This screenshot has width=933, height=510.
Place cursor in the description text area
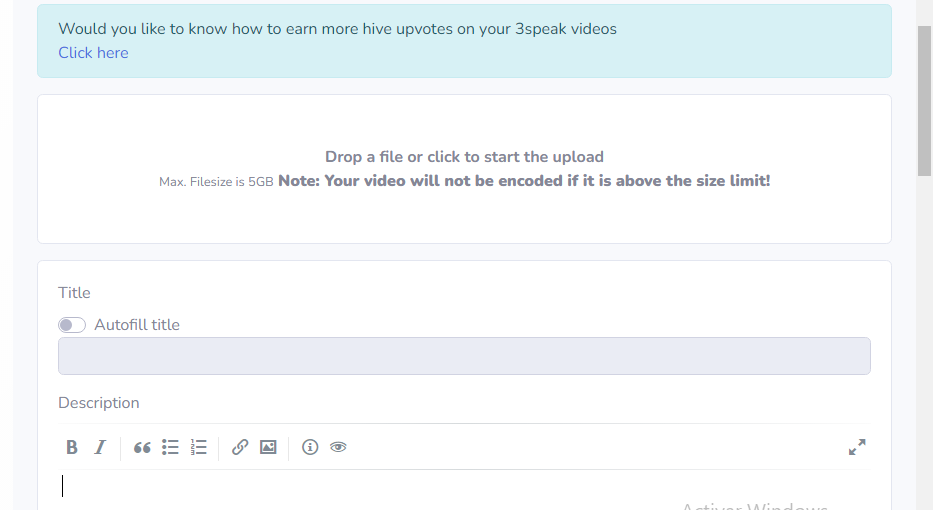400,488
